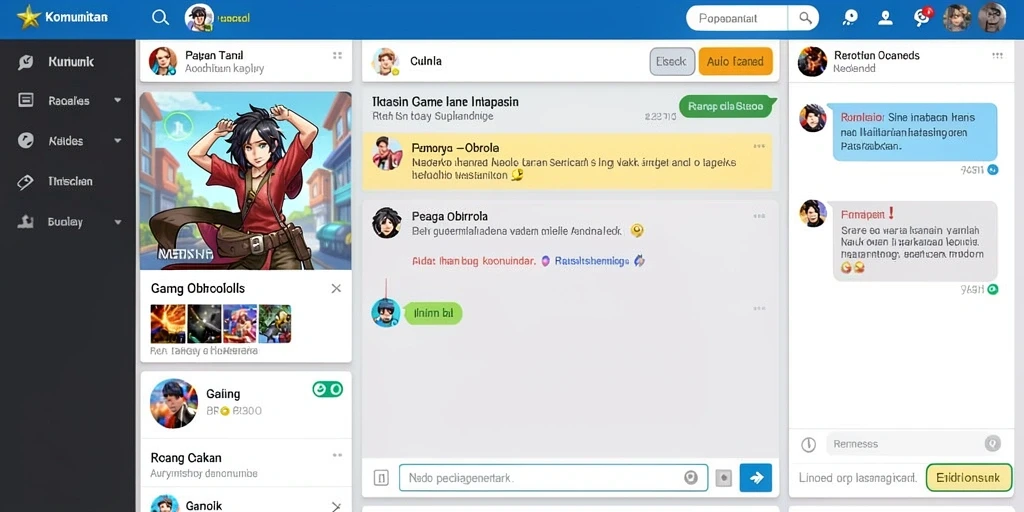Expand the Raoales sidebar dropdown arrow
Screen dimensions: 1024x512
[118, 101]
